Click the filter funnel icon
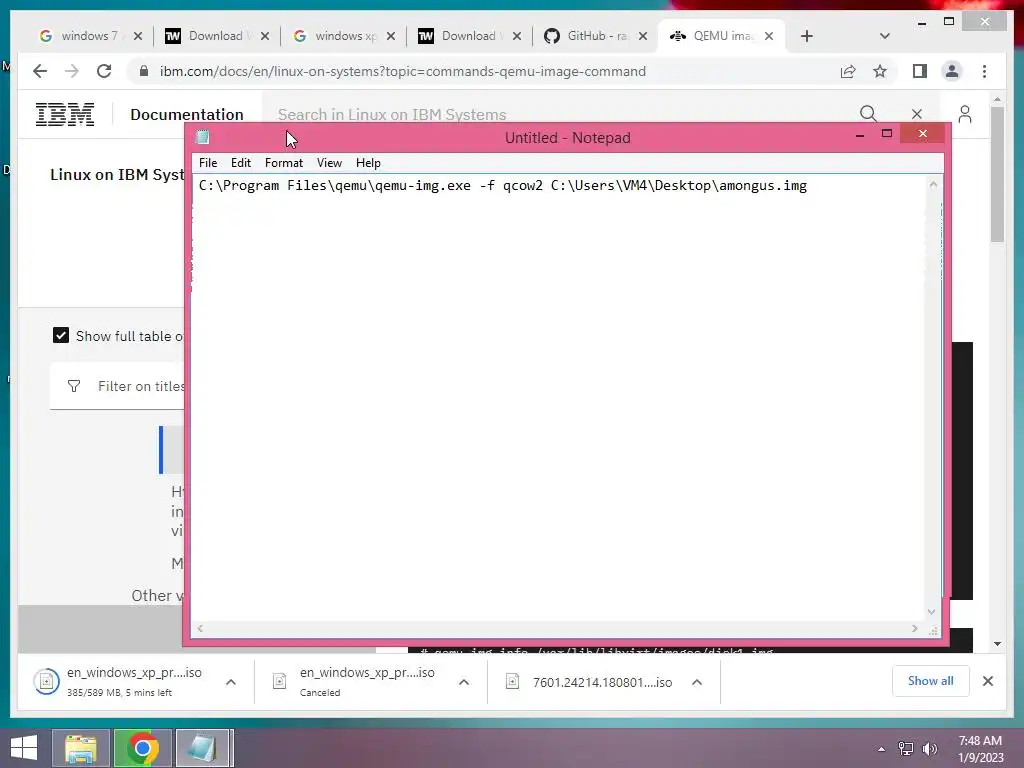This screenshot has height=768, width=1024. pyautogui.click(x=74, y=386)
